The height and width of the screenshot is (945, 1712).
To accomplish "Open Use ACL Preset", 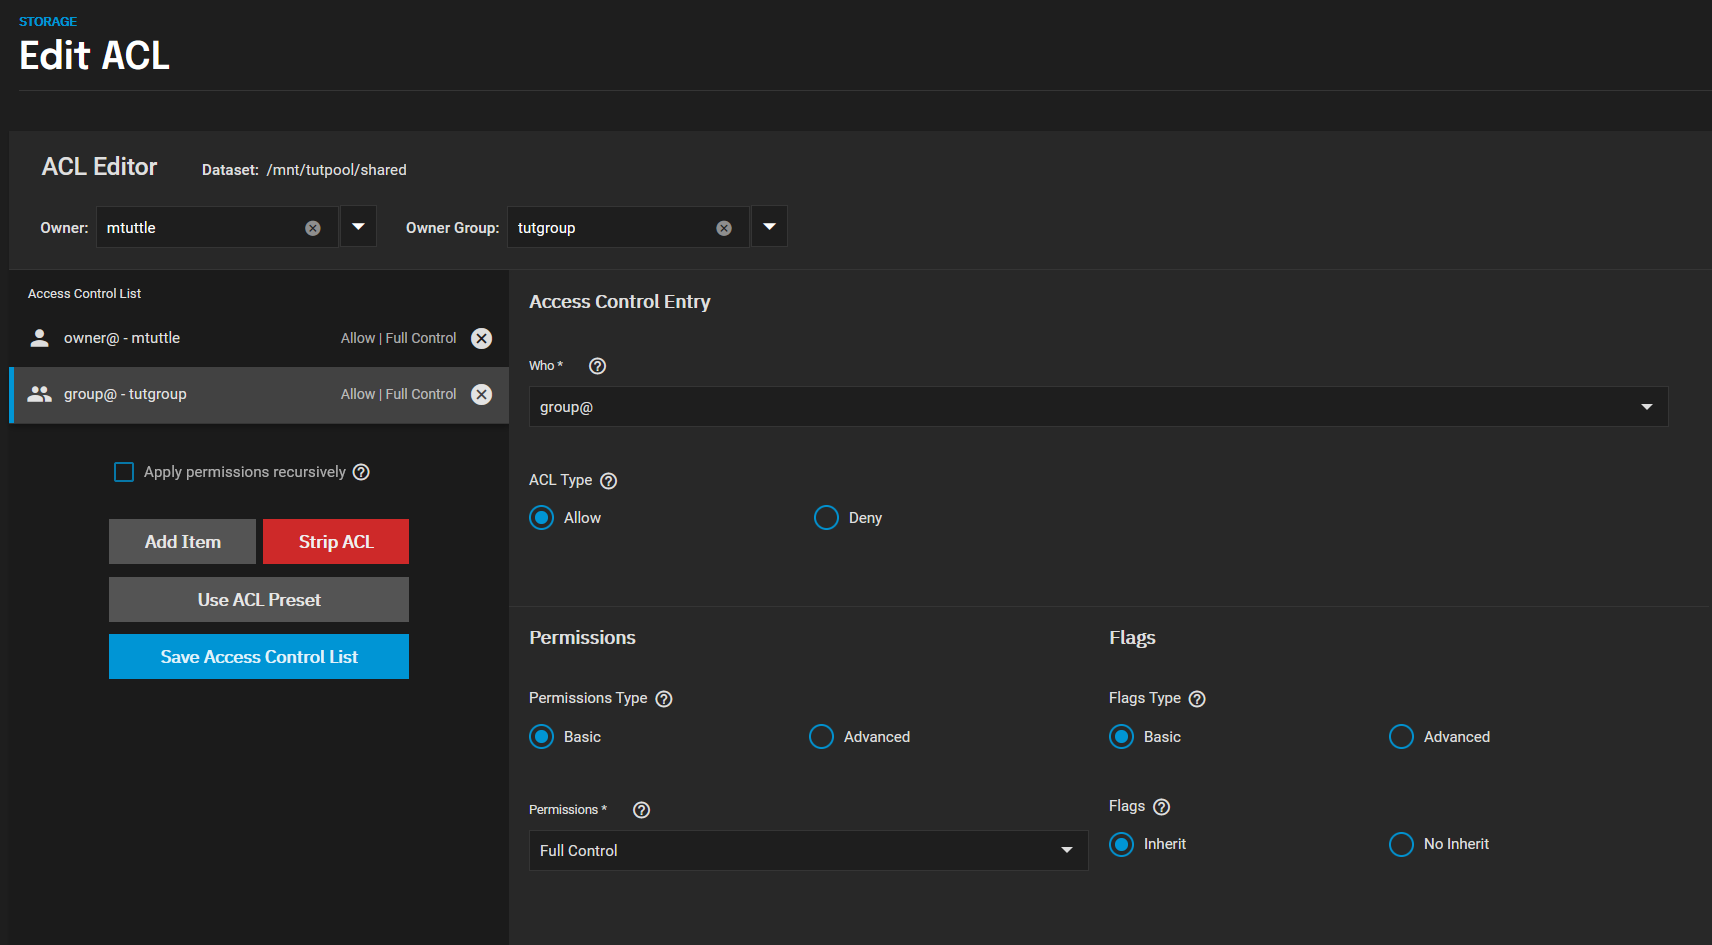I will (258, 599).
